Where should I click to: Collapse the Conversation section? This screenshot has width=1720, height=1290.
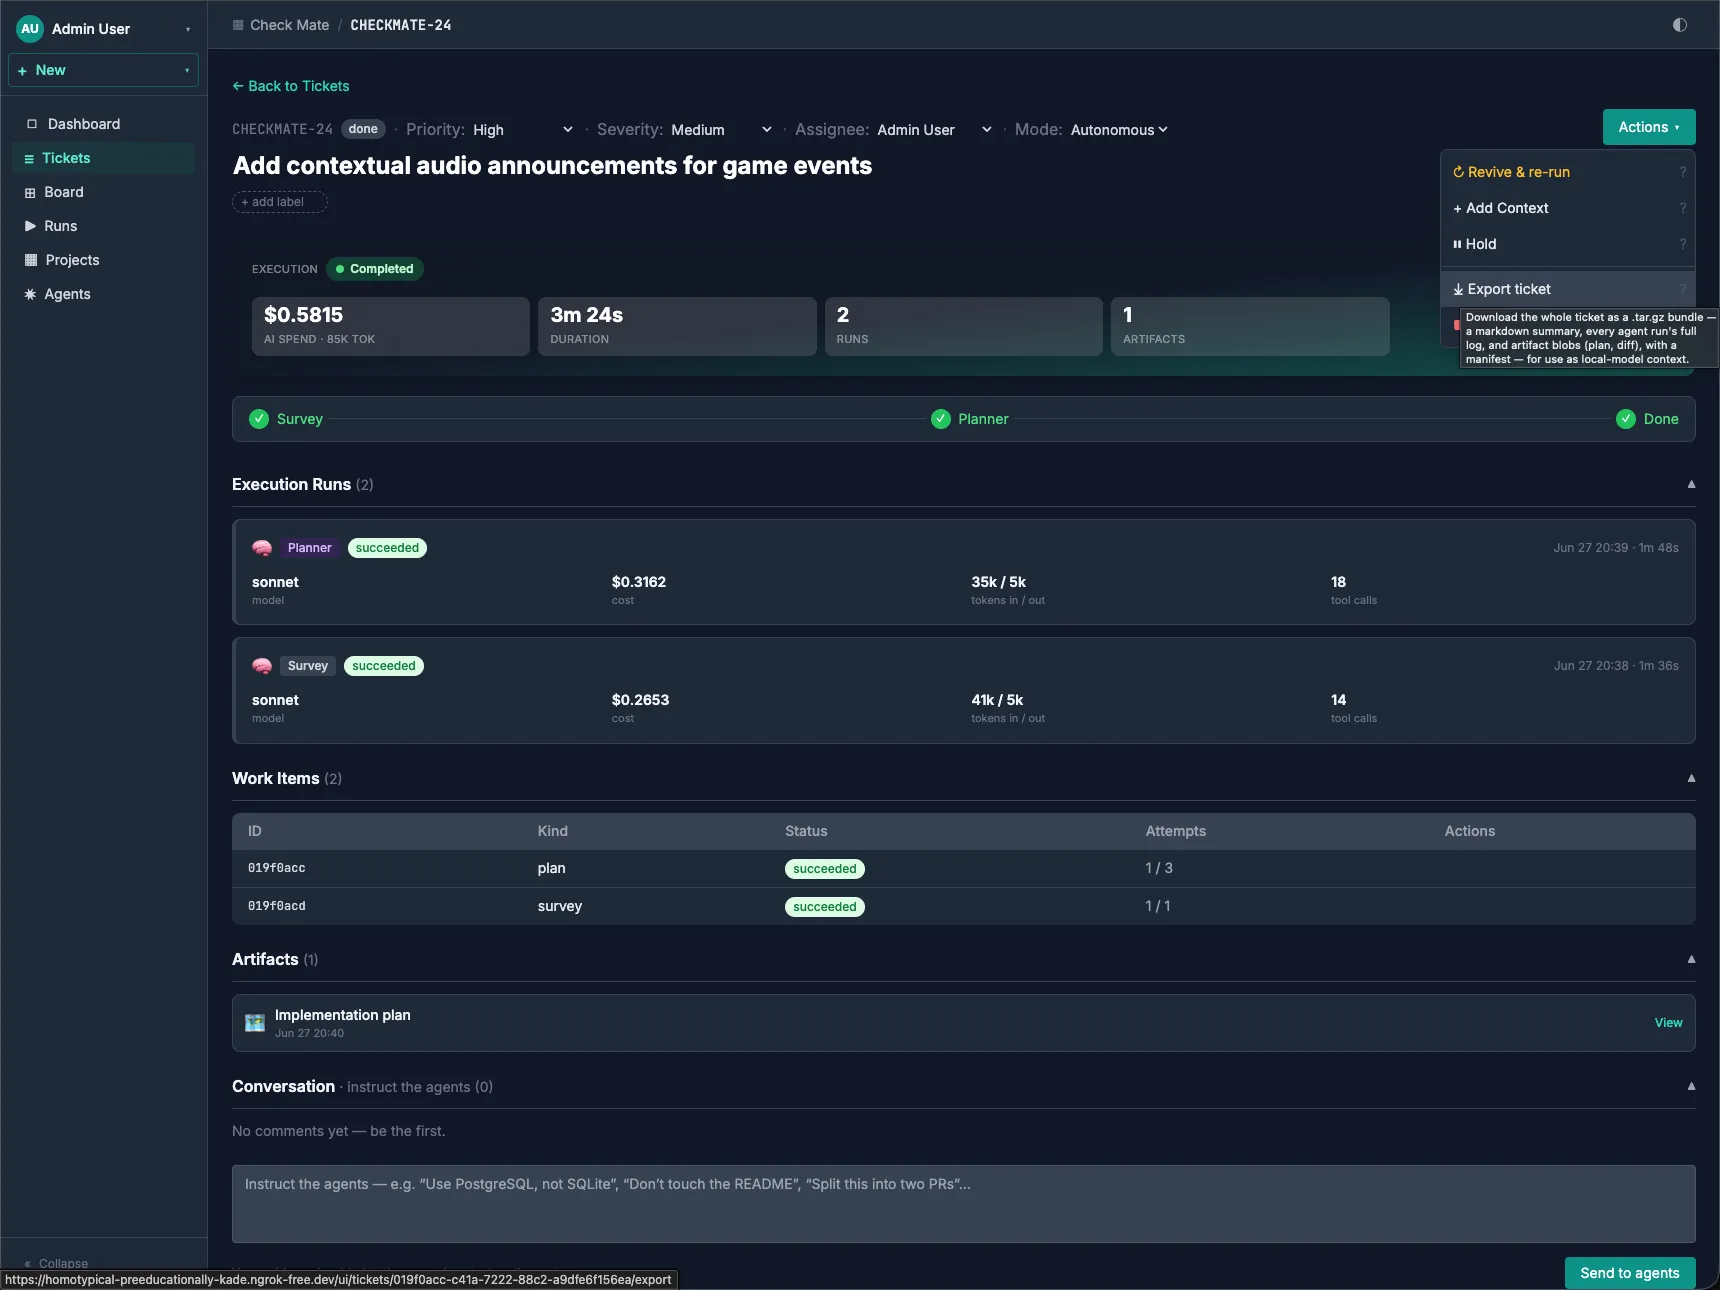[x=1691, y=1086]
